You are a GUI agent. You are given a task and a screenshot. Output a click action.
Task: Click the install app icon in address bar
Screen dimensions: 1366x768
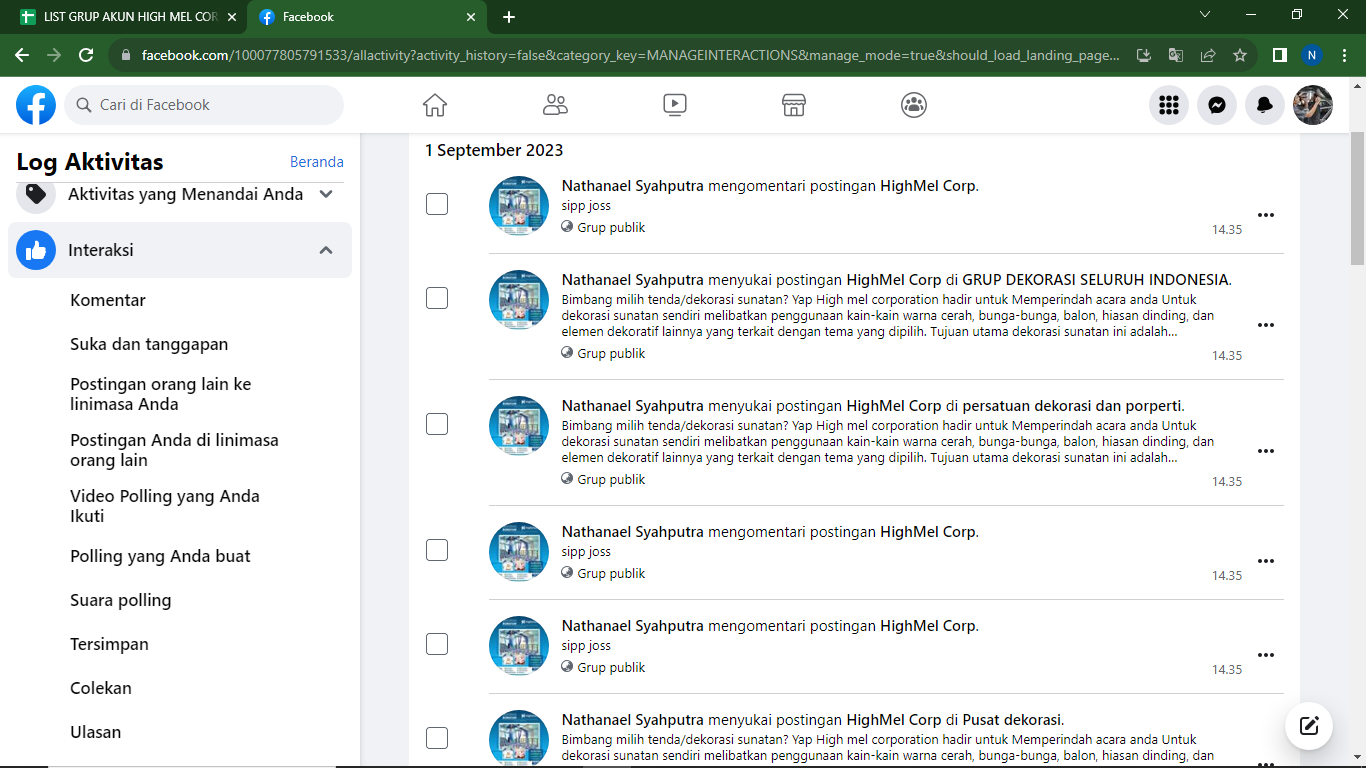(x=1145, y=55)
